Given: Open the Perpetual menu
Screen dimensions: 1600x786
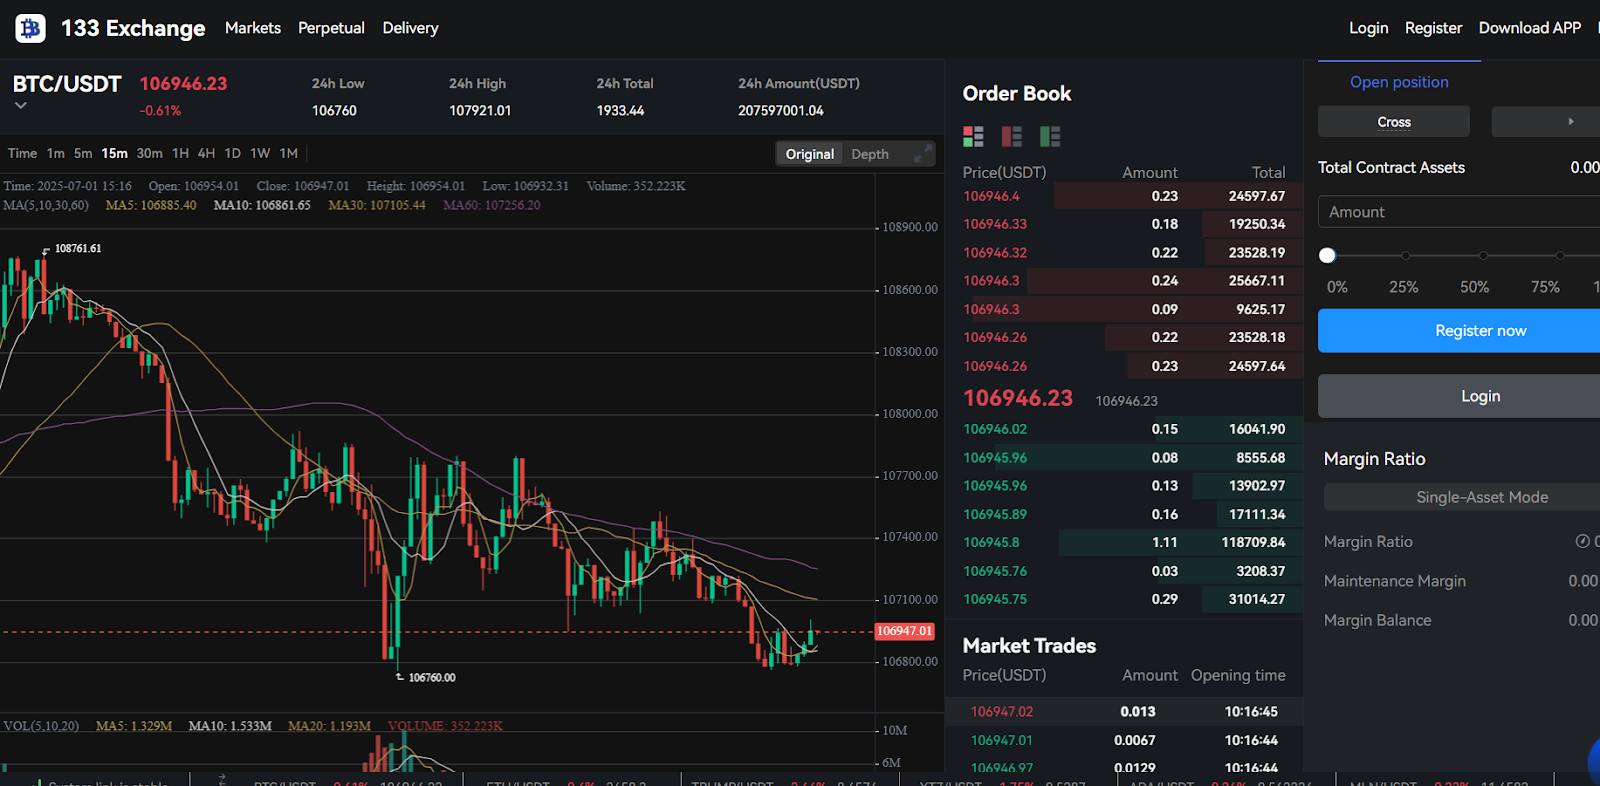Looking at the screenshot, I should (331, 28).
